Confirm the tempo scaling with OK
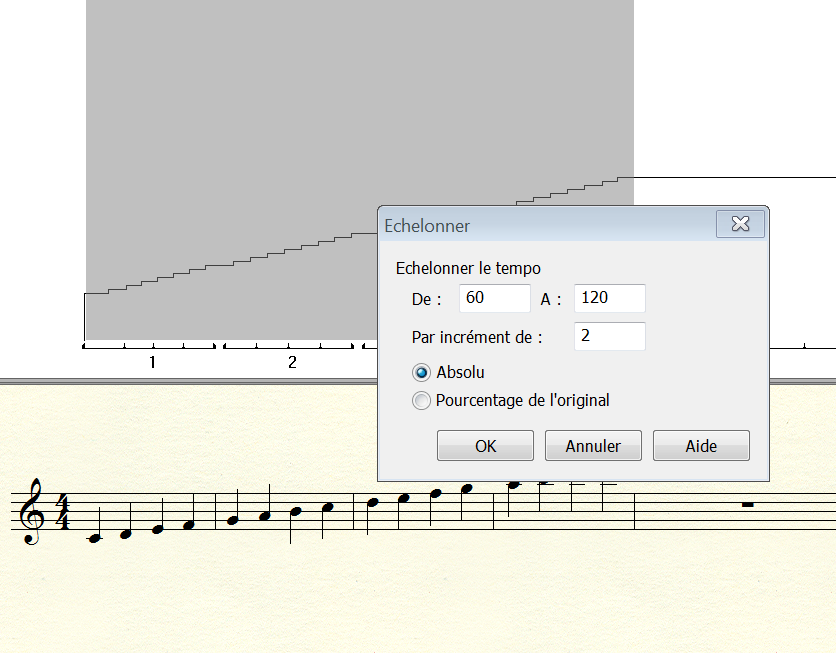836x653 pixels. tap(485, 446)
